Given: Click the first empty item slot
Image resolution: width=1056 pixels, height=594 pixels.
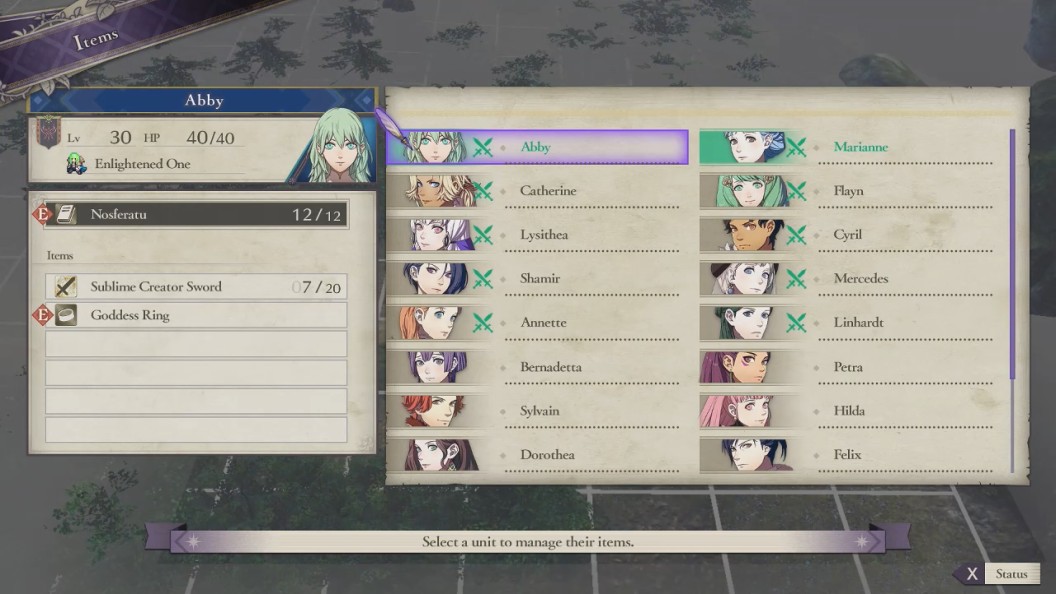Looking at the screenshot, I should coord(196,343).
